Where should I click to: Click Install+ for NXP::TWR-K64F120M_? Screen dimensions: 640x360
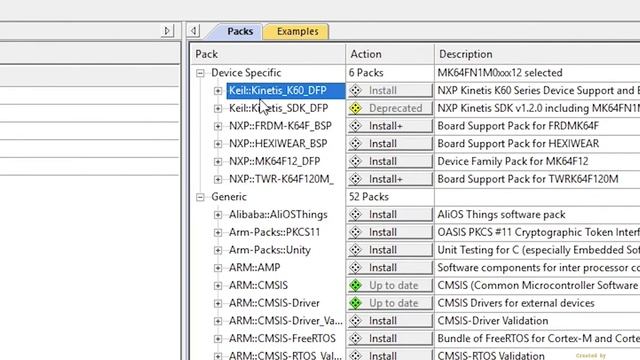tap(390, 179)
